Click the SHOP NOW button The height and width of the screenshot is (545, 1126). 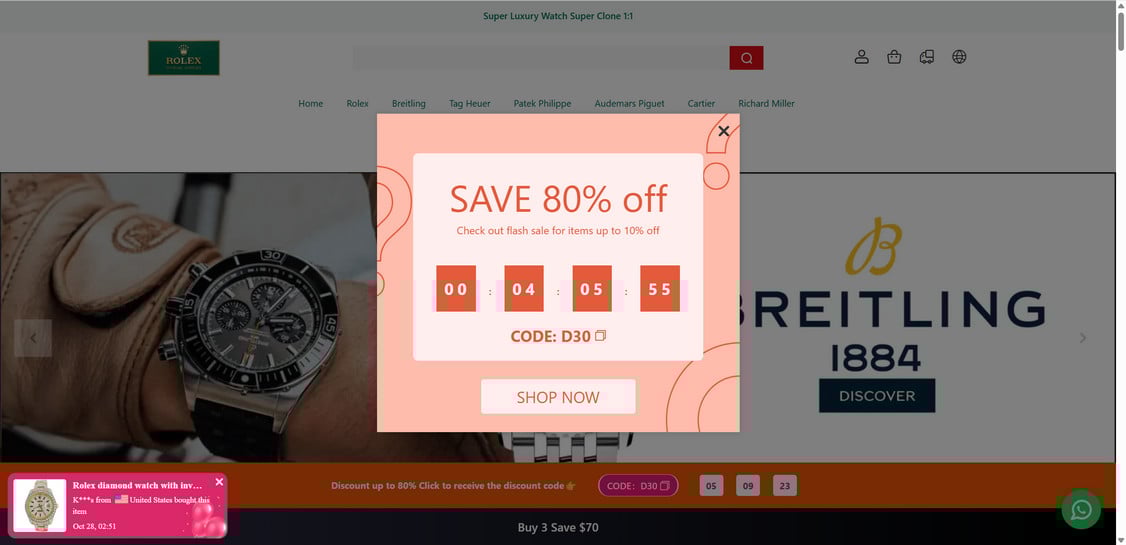click(x=558, y=397)
